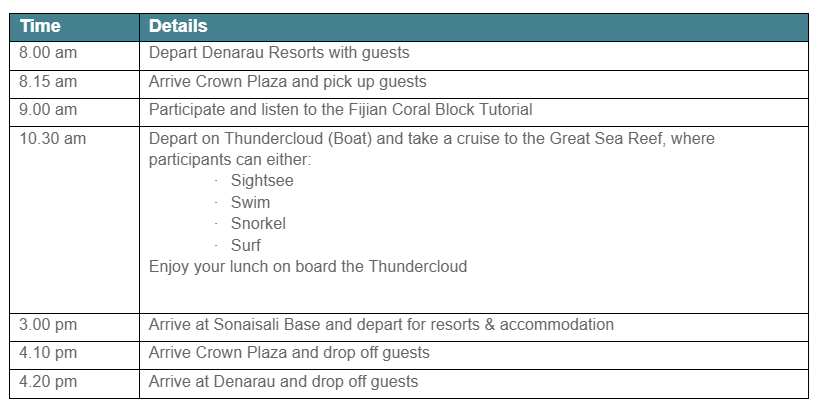Image resolution: width=823 pixels, height=406 pixels.
Task: Click the Time column header
Action: (x=75, y=27)
